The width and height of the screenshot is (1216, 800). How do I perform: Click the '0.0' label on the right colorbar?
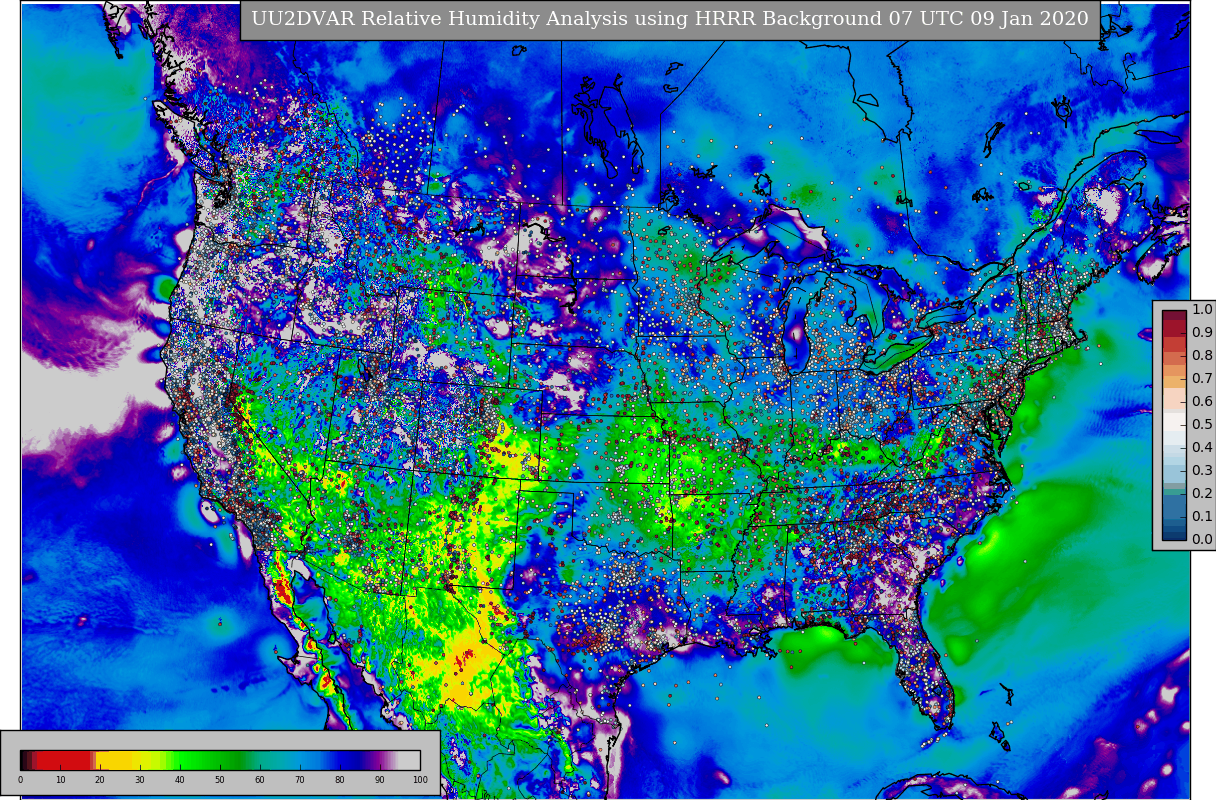pos(1202,540)
